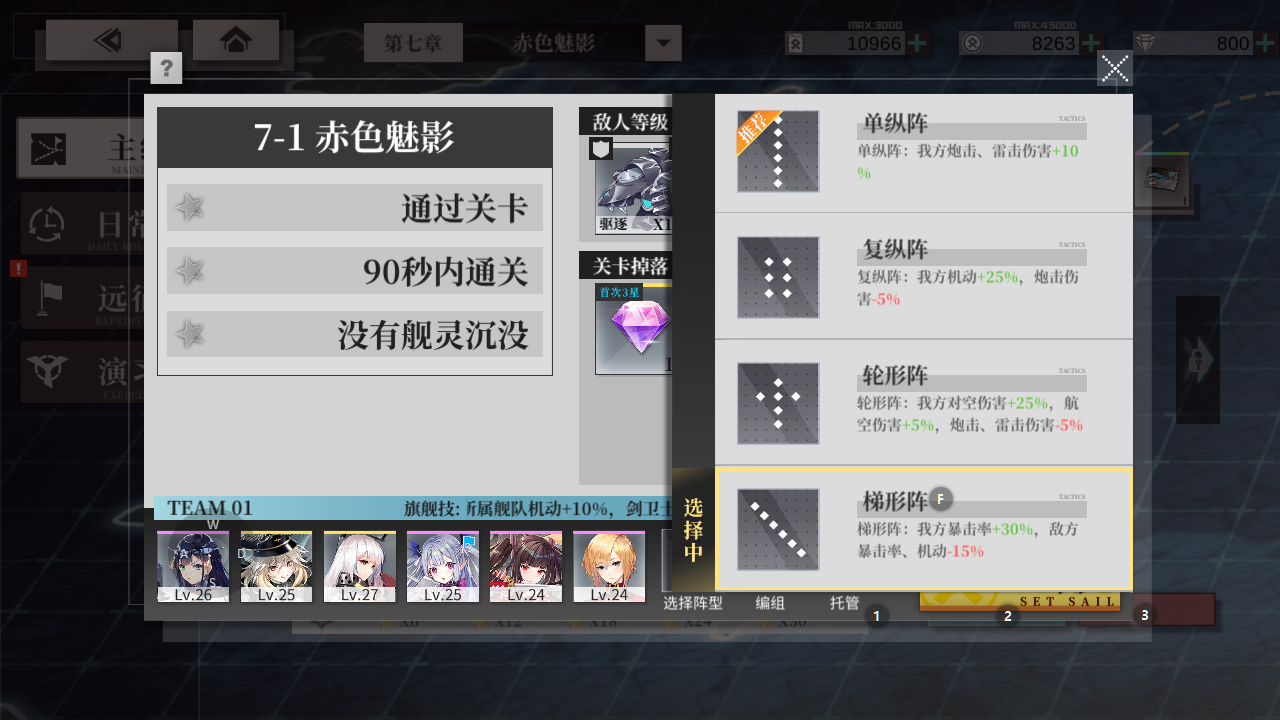Select 轮形阵 formation option

(924, 402)
